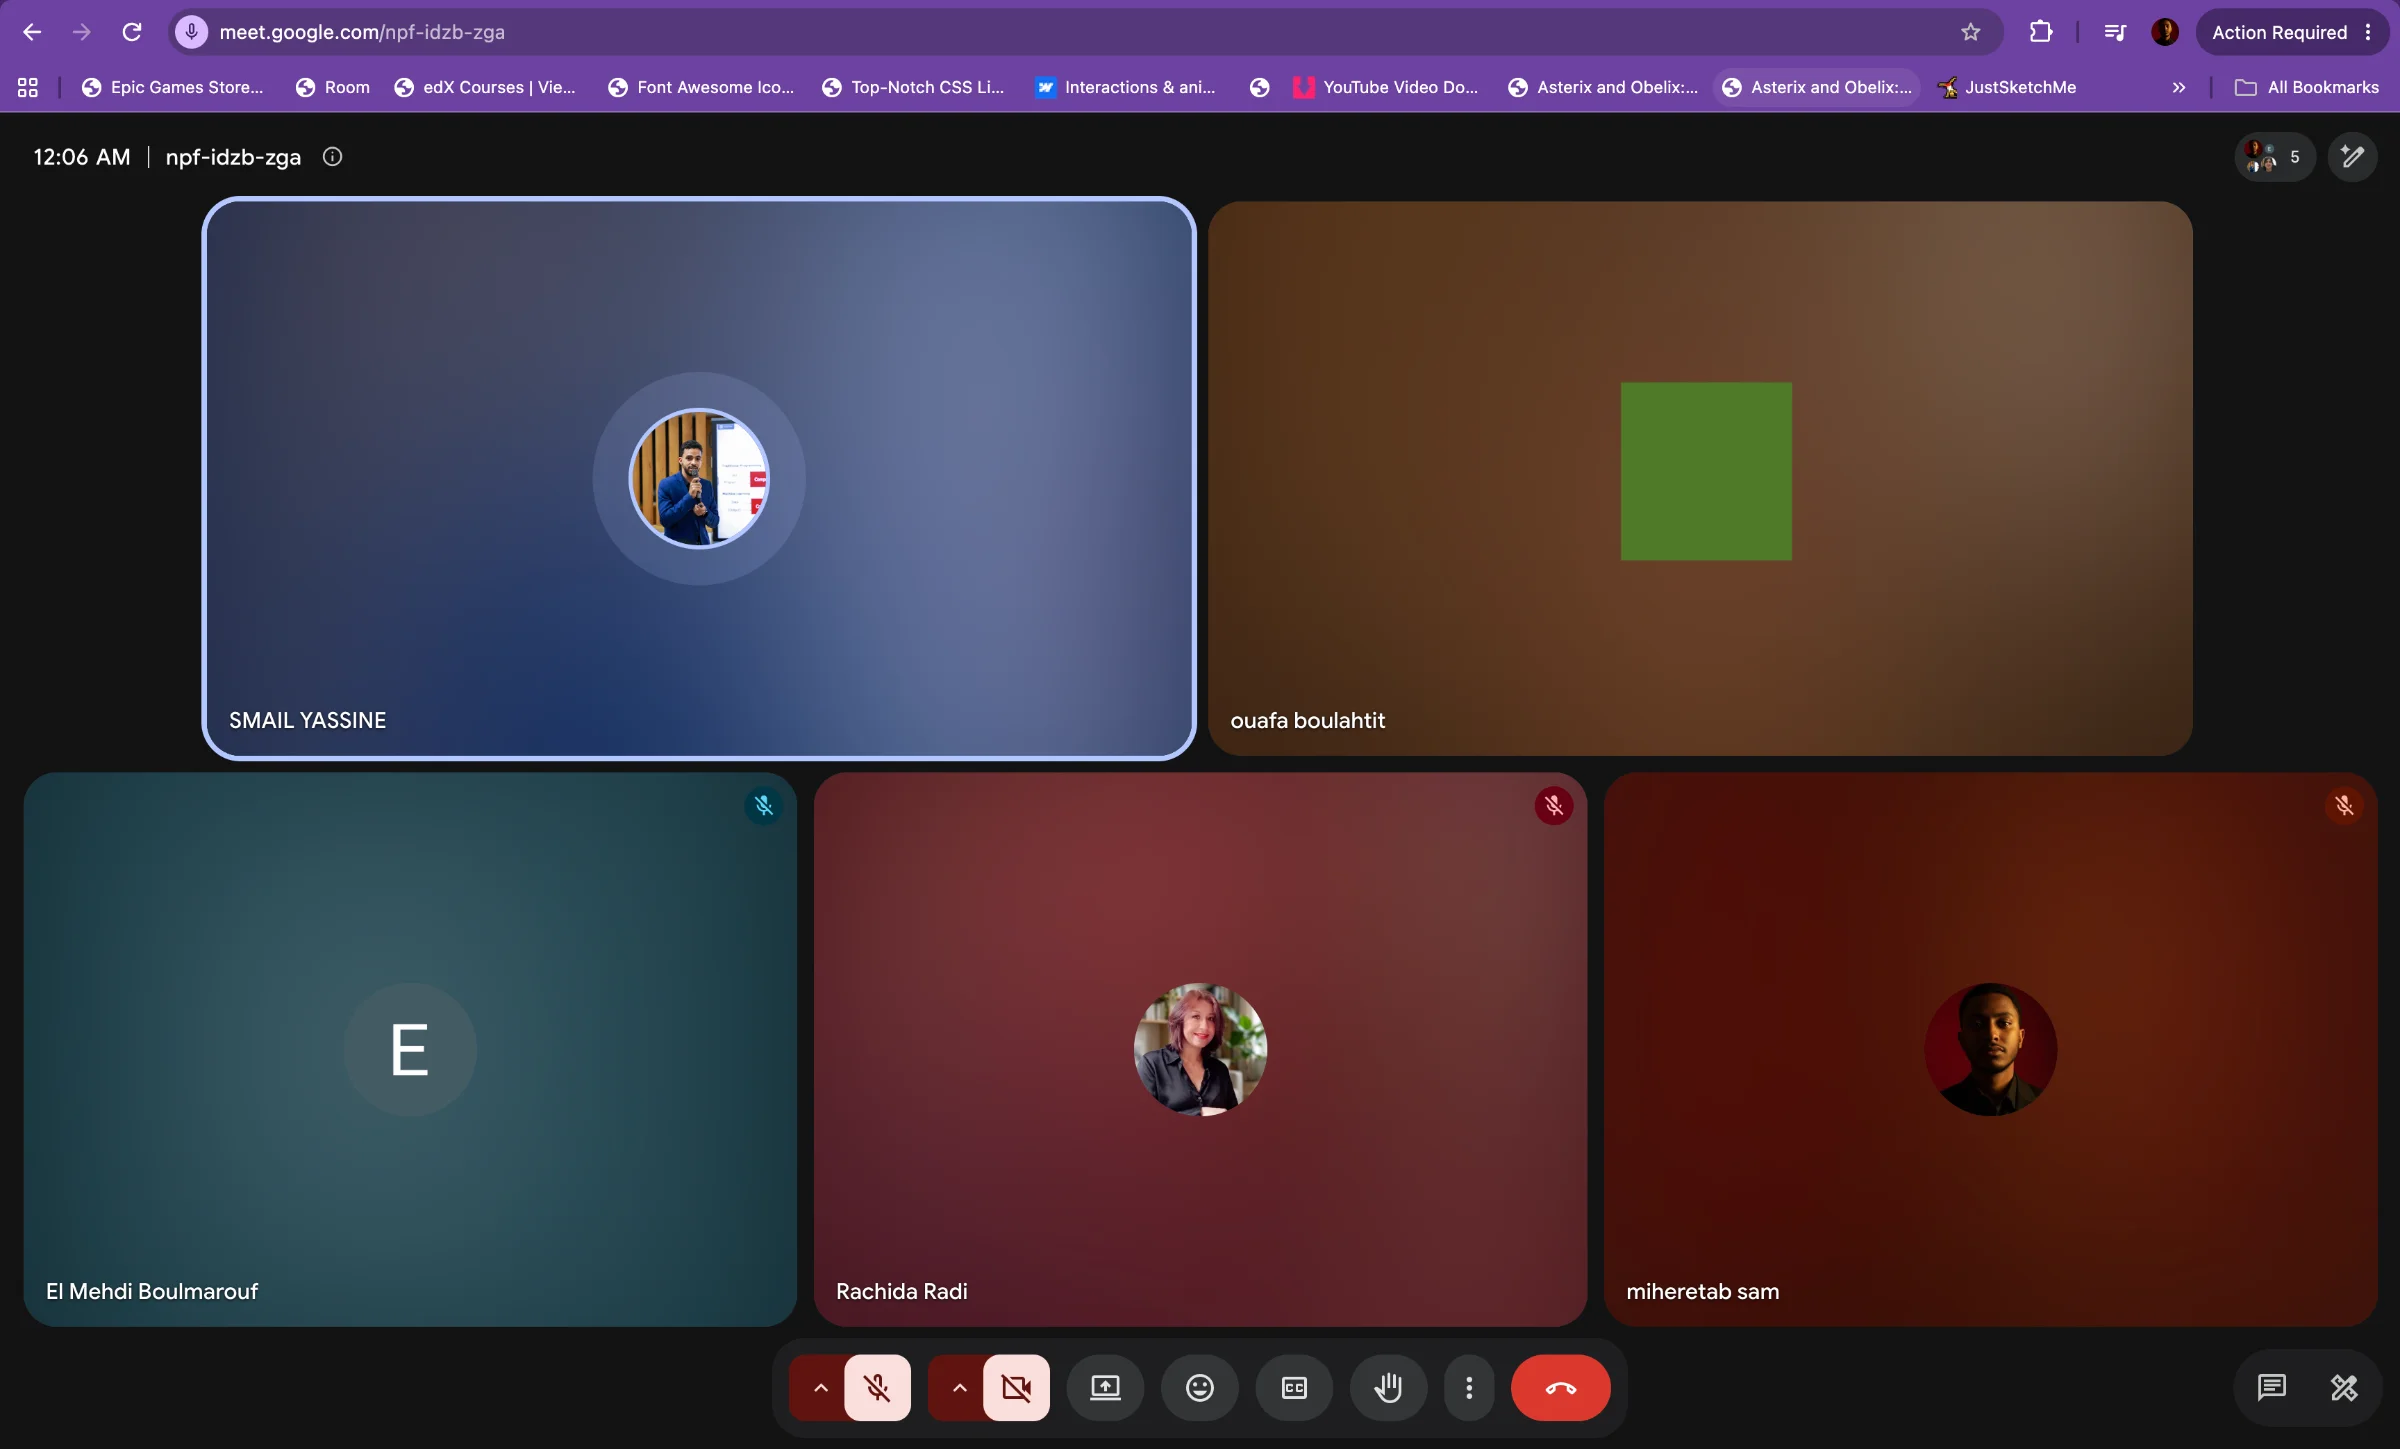Open participants list showing 5 people
The width and height of the screenshot is (2400, 1449).
coord(2274,157)
